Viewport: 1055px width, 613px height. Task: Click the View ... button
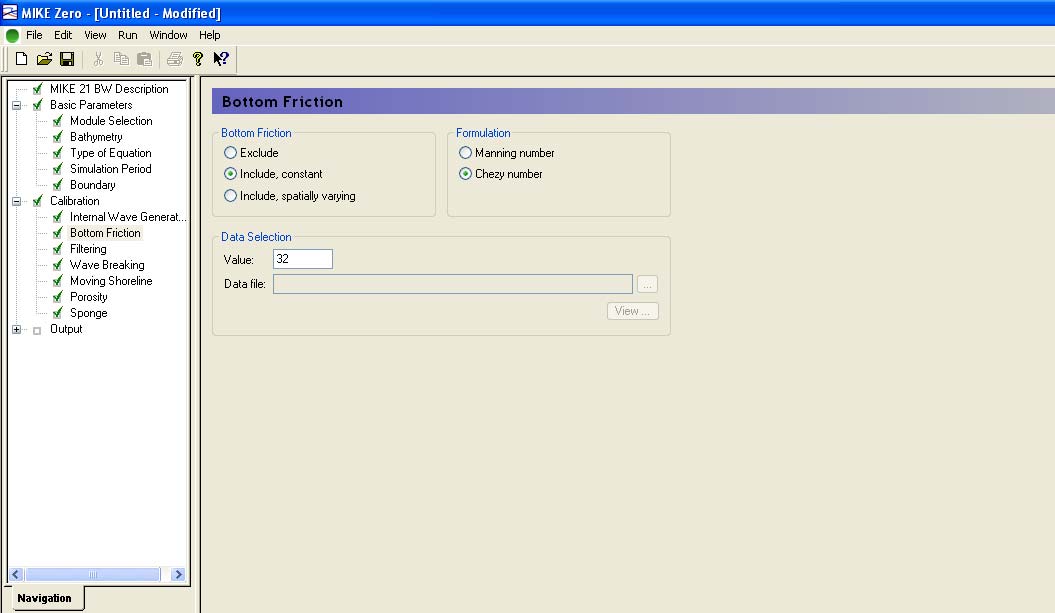click(x=632, y=311)
